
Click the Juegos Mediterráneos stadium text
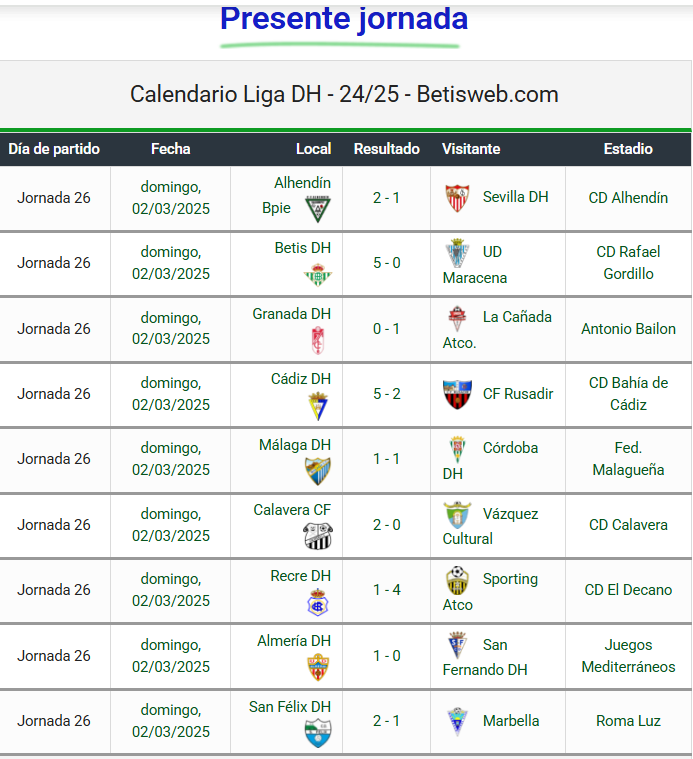(x=628, y=656)
